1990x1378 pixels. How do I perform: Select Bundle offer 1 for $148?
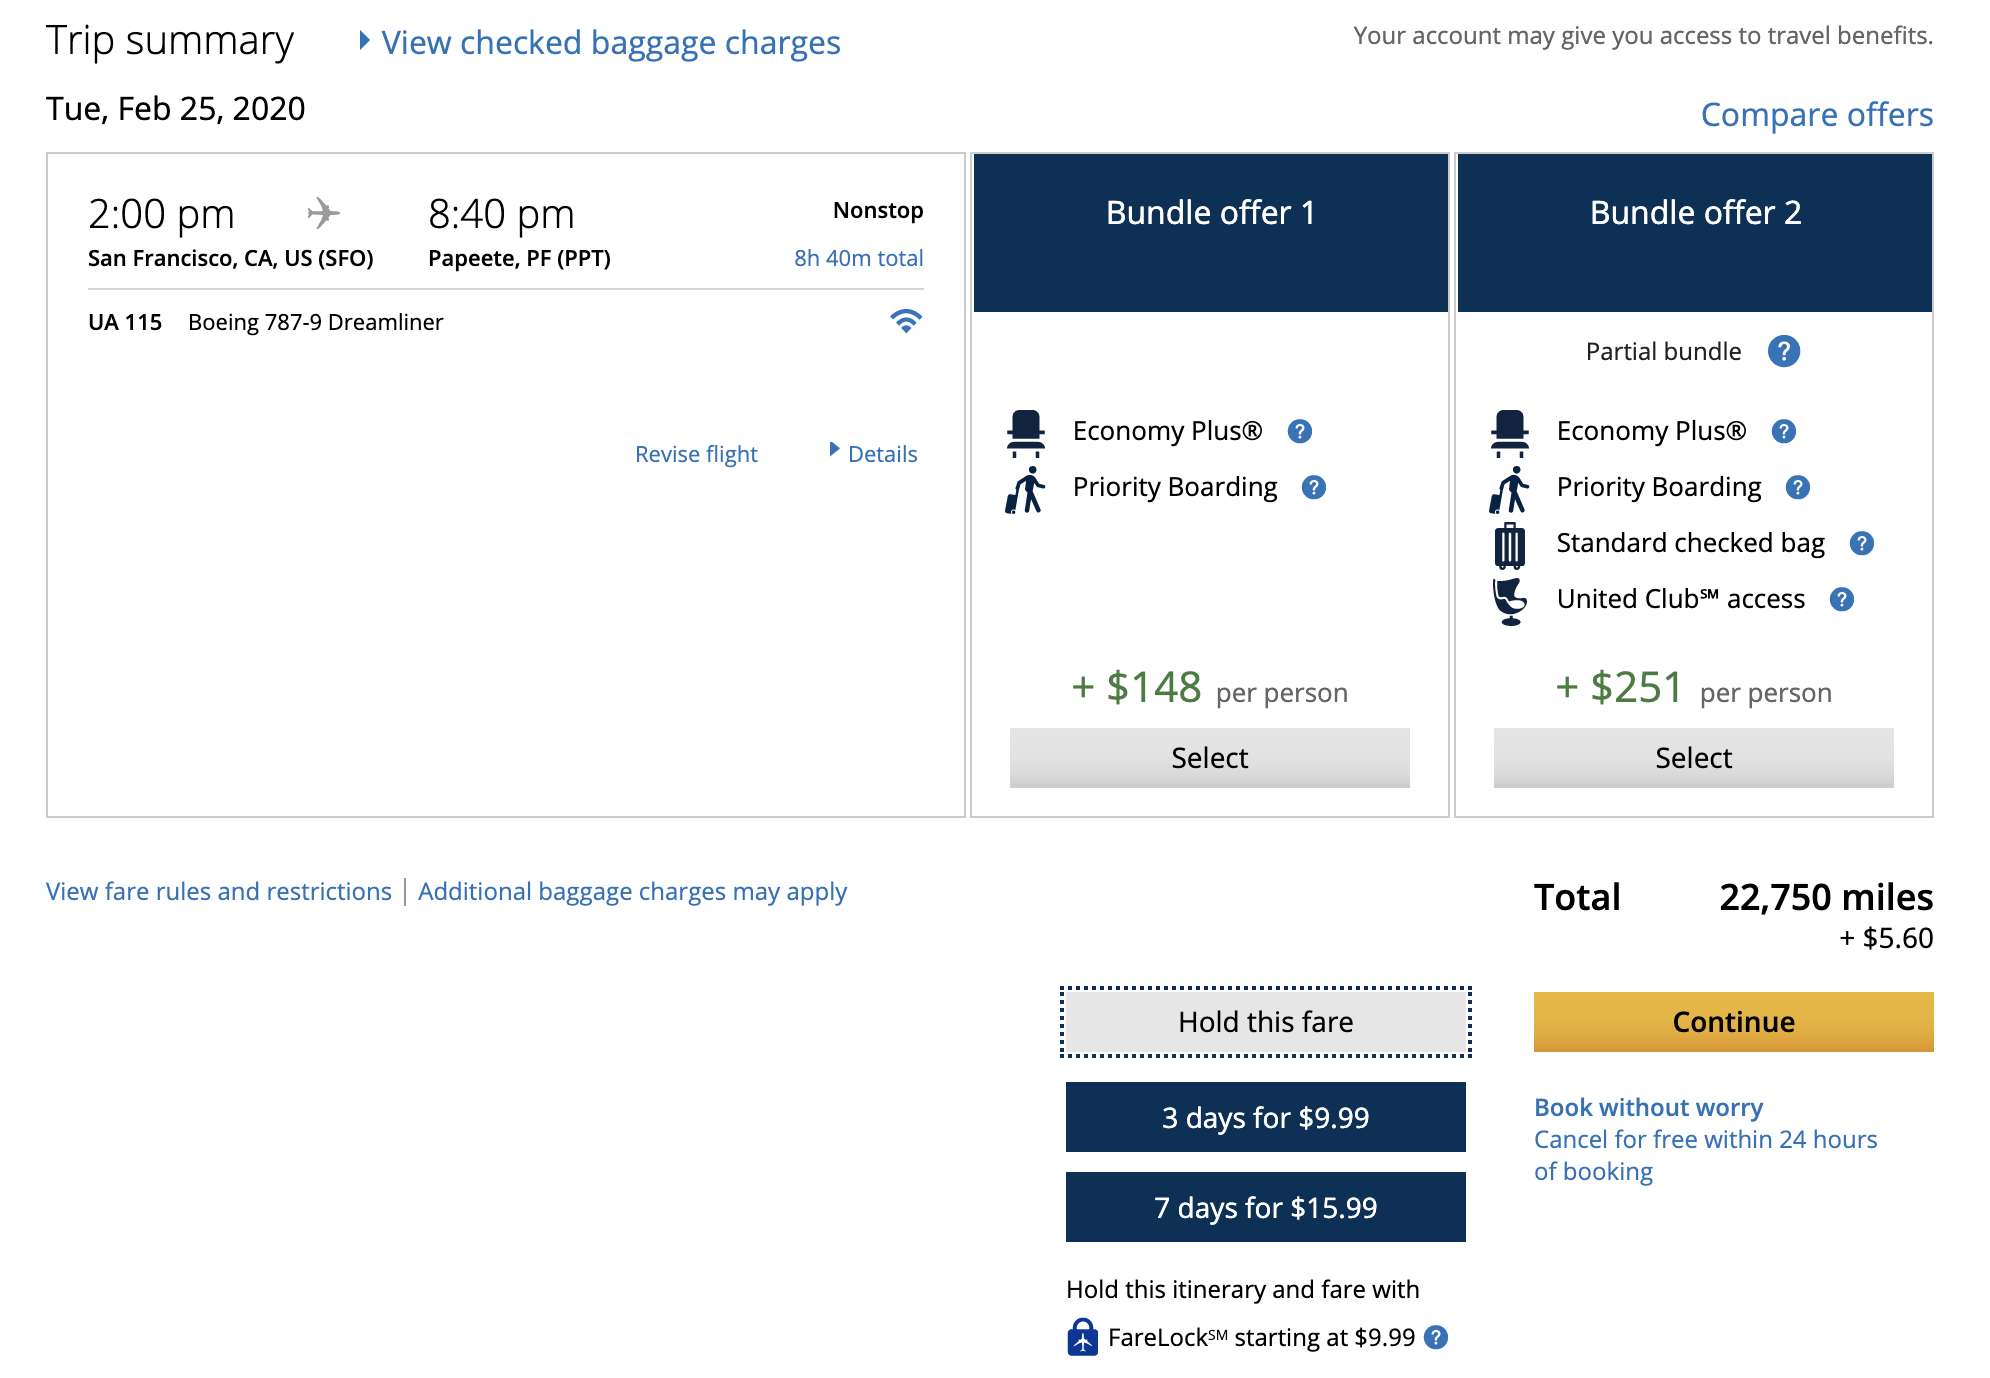click(x=1209, y=758)
